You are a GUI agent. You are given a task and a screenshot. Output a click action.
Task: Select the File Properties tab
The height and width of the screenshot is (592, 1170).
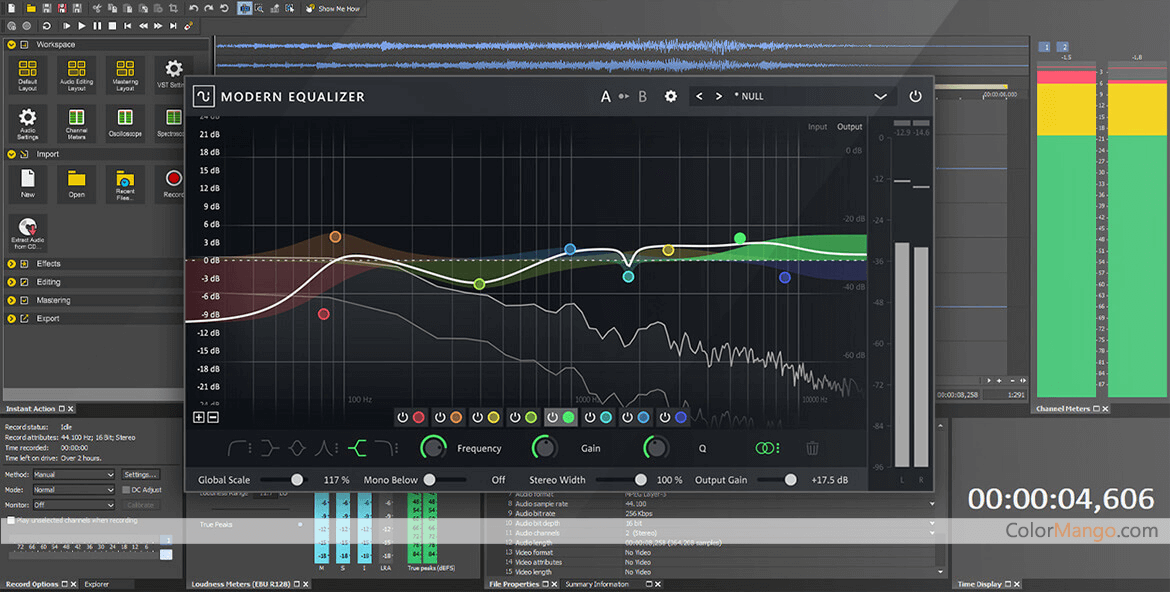[514, 585]
